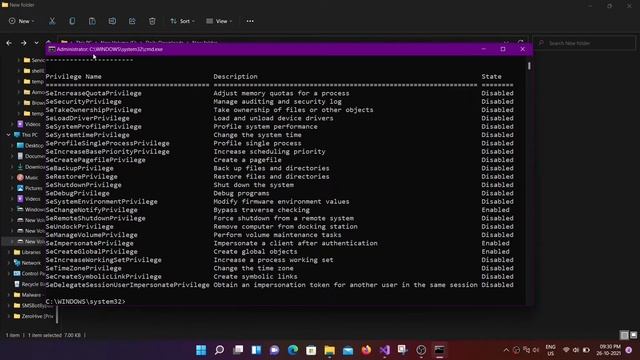640x360 pixels.
Task: Click SeDebugPrivilege text in command prompt
Action: click(78, 193)
